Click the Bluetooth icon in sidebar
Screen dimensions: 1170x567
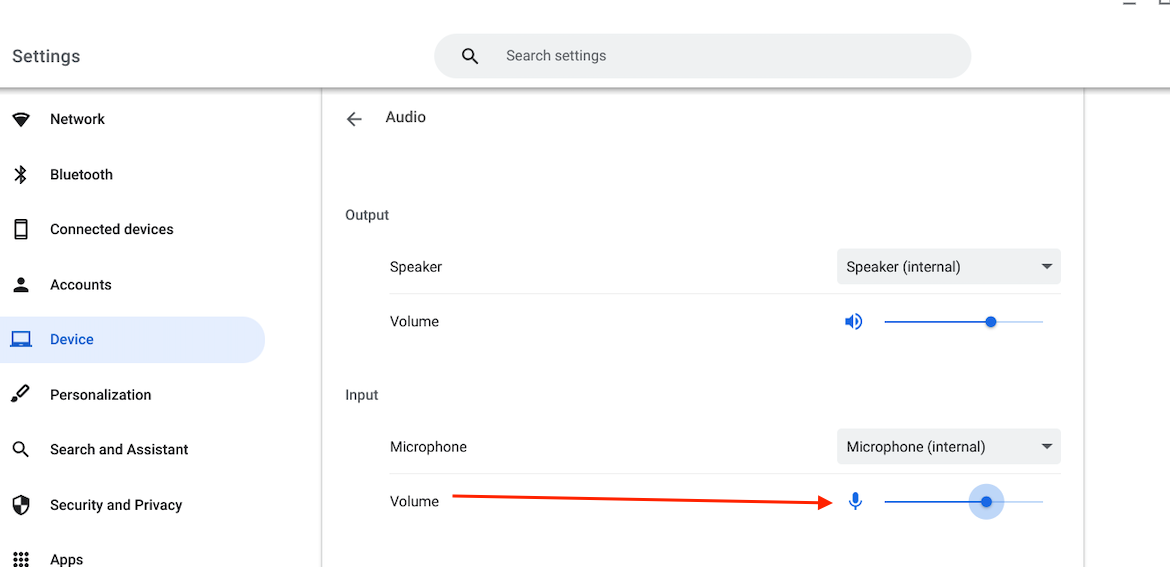[21, 175]
